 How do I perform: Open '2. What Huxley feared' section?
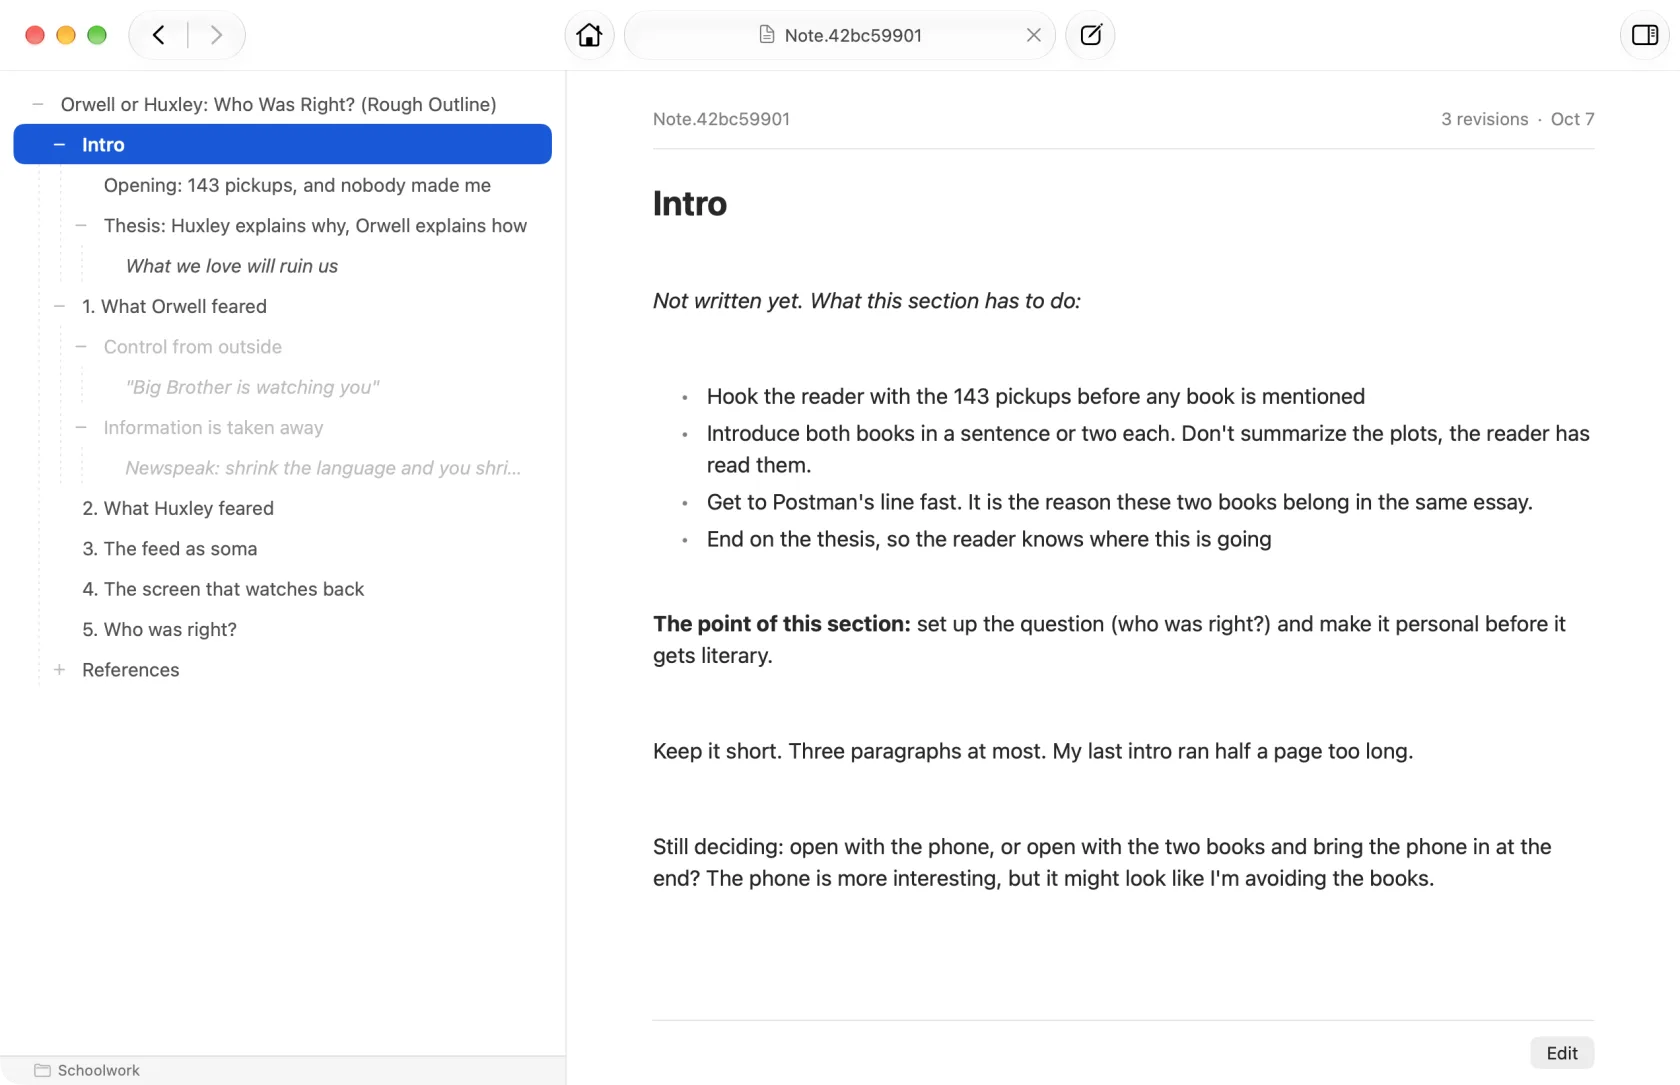click(178, 508)
